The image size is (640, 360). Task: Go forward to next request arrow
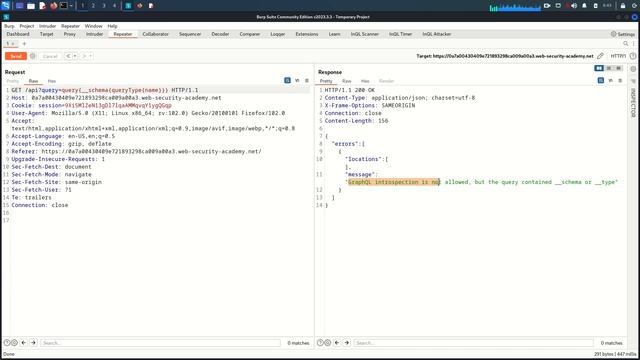(84, 56)
